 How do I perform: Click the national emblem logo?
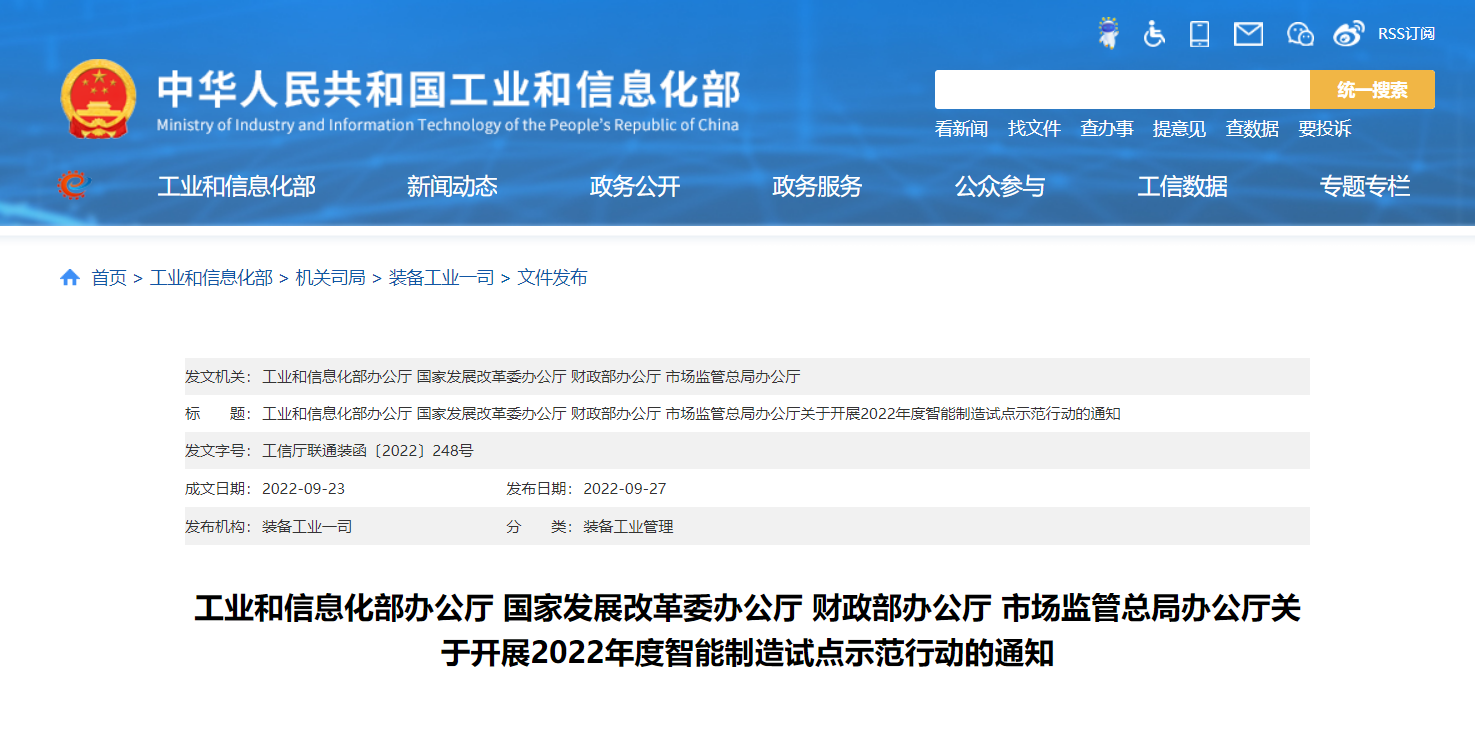(98, 98)
